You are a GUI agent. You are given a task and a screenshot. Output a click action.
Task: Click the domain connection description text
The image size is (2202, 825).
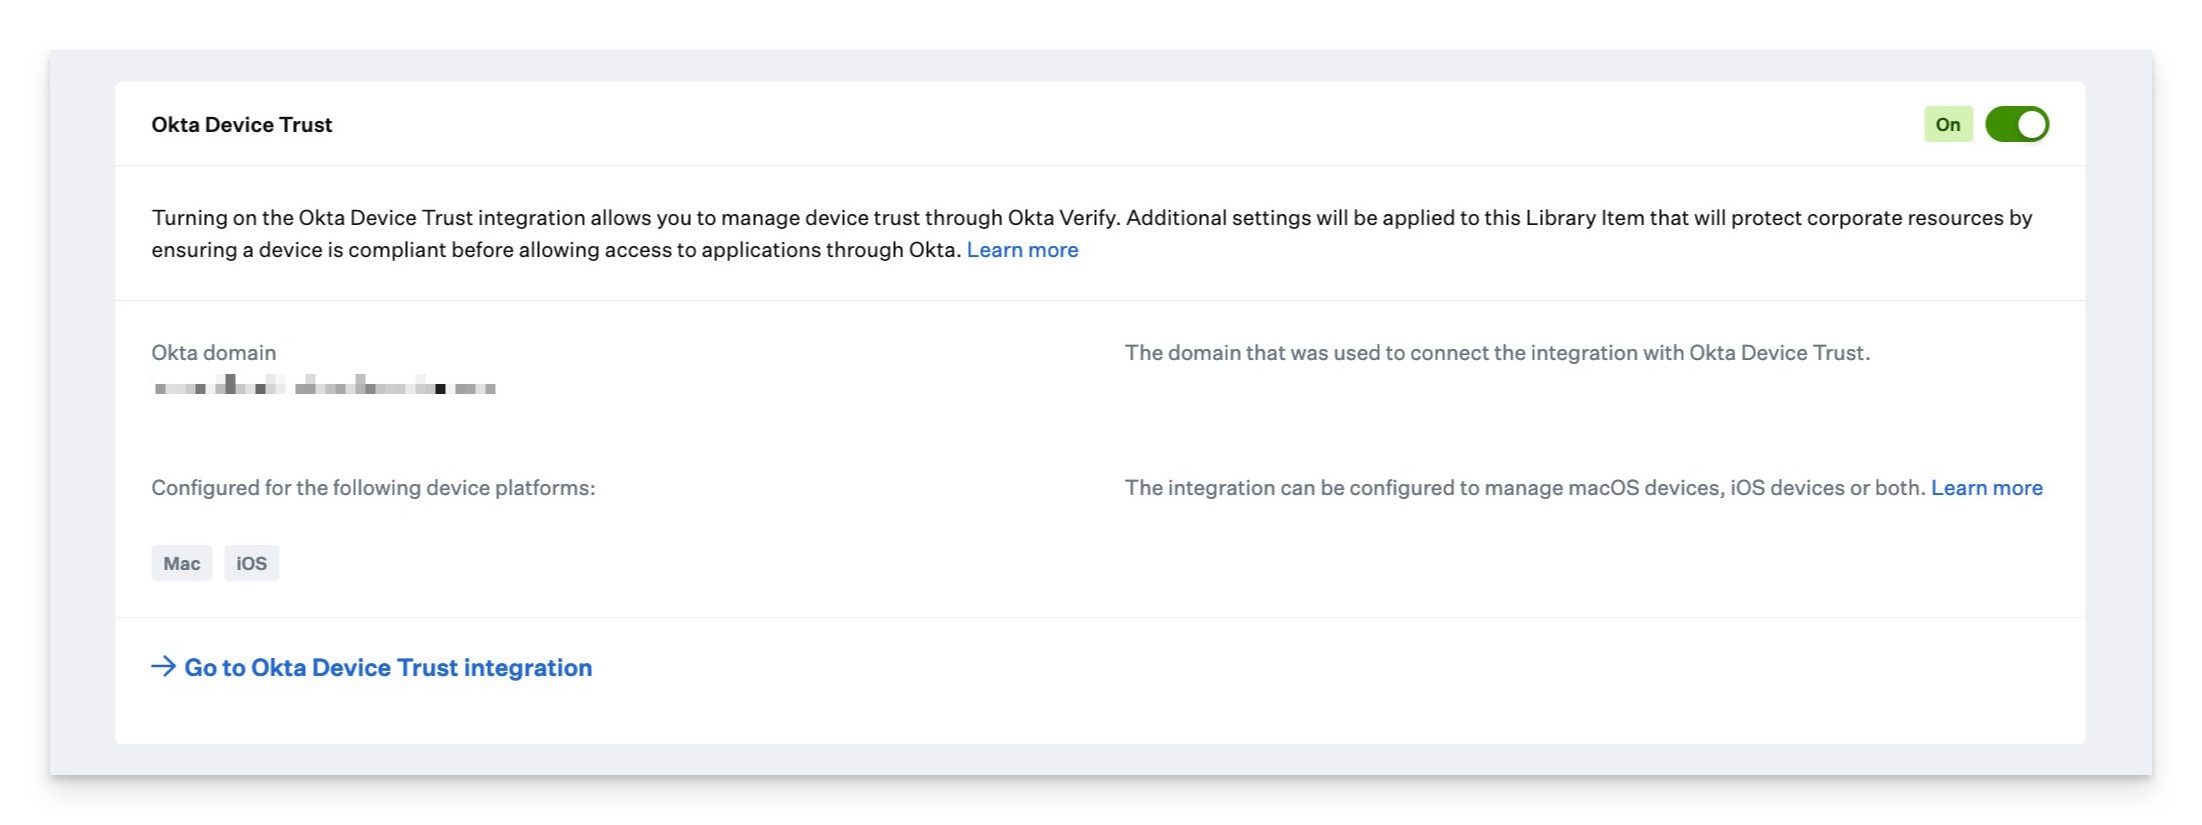1497,353
